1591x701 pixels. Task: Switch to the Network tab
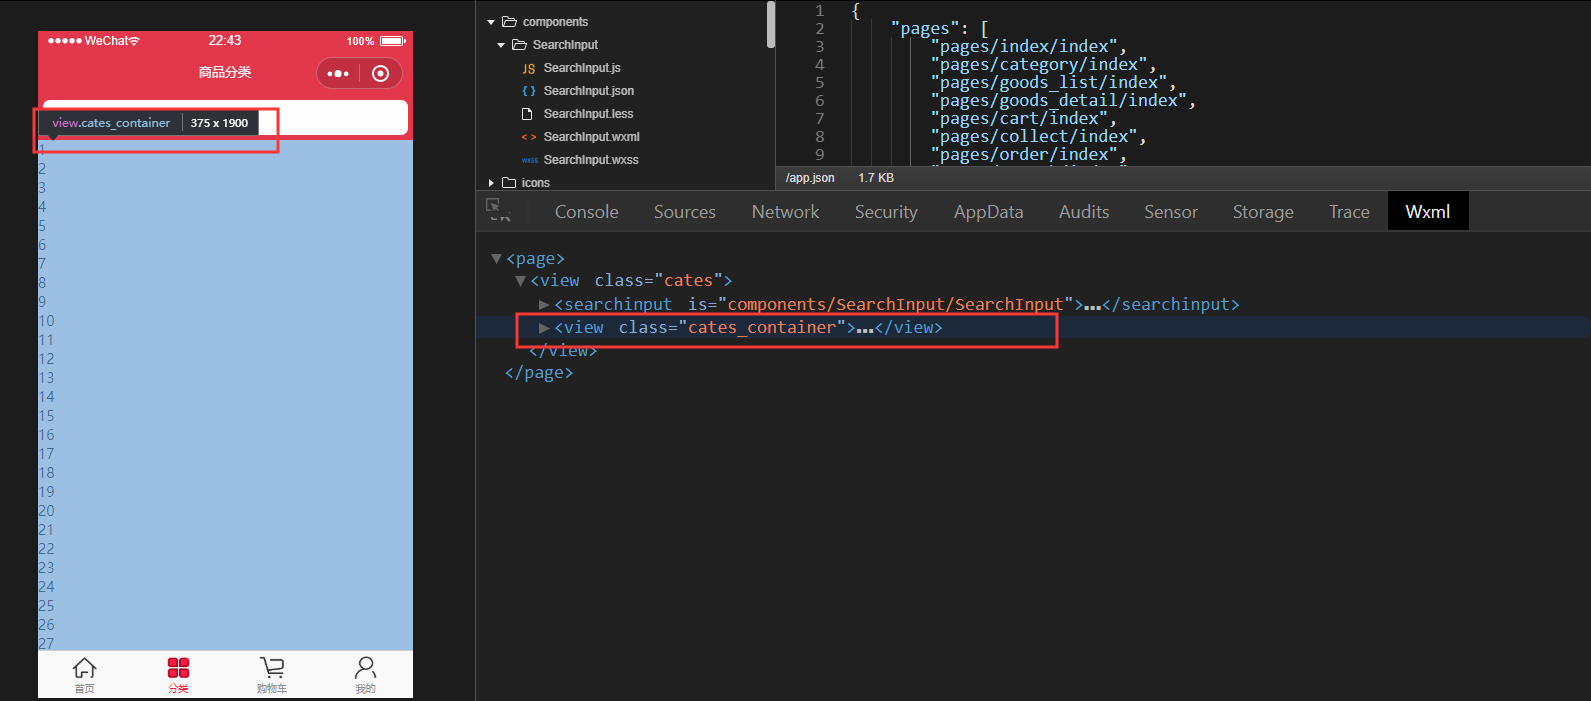point(785,212)
